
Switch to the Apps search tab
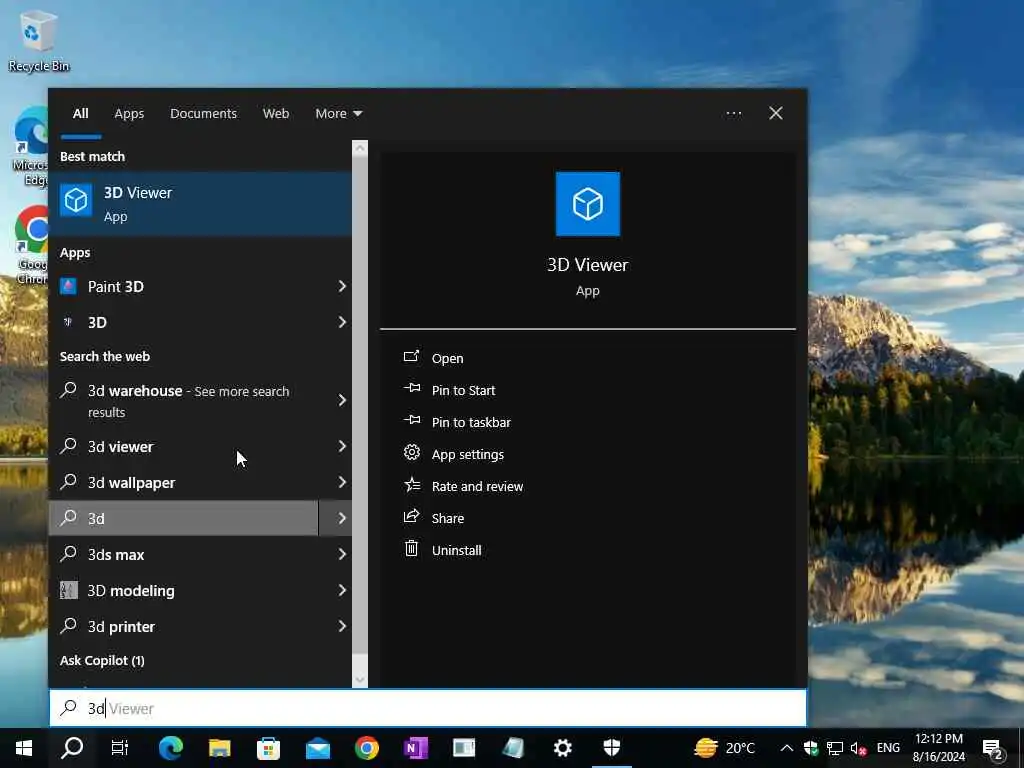[x=129, y=113]
